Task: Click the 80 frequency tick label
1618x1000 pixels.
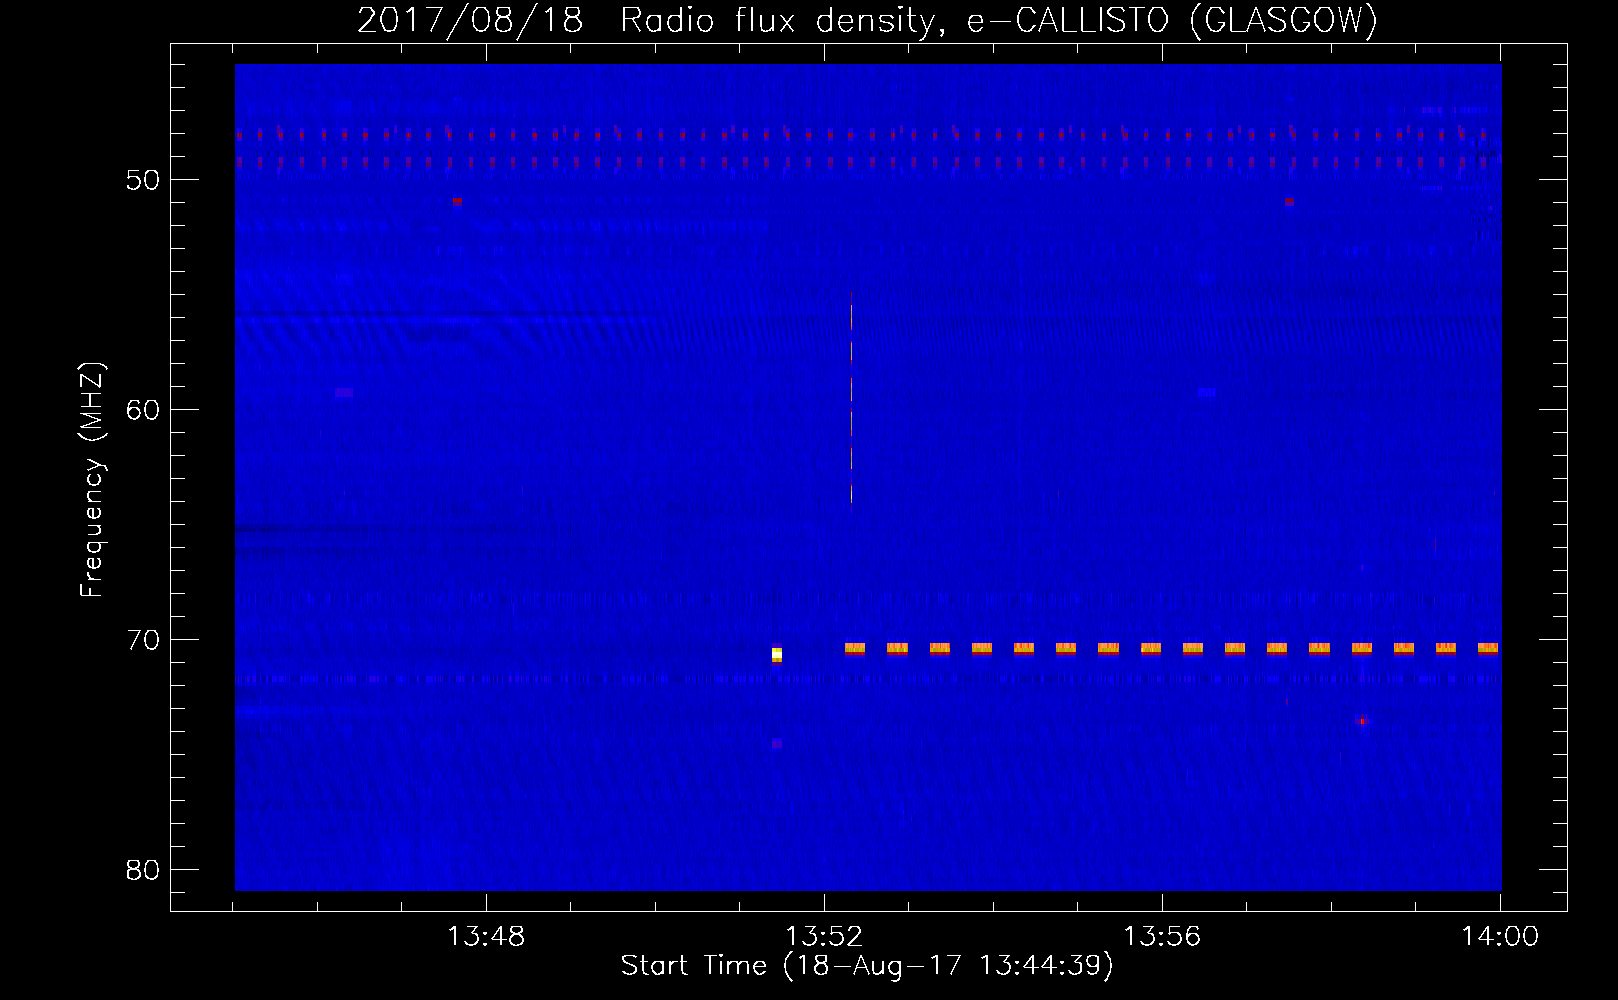Action: 143,870
